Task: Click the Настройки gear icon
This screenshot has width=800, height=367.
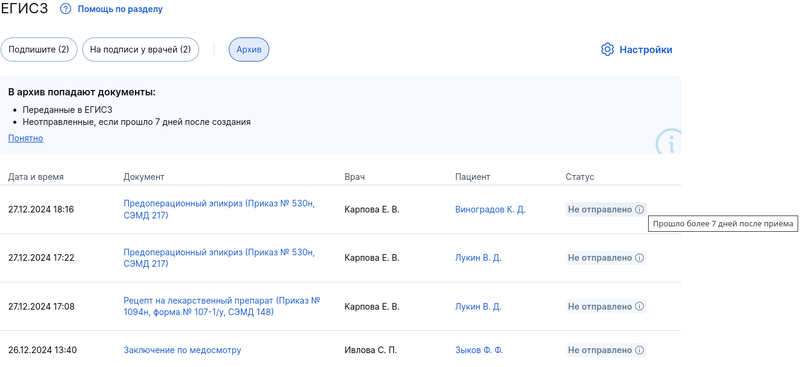Action: pyautogui.click(x=607, y=50)
